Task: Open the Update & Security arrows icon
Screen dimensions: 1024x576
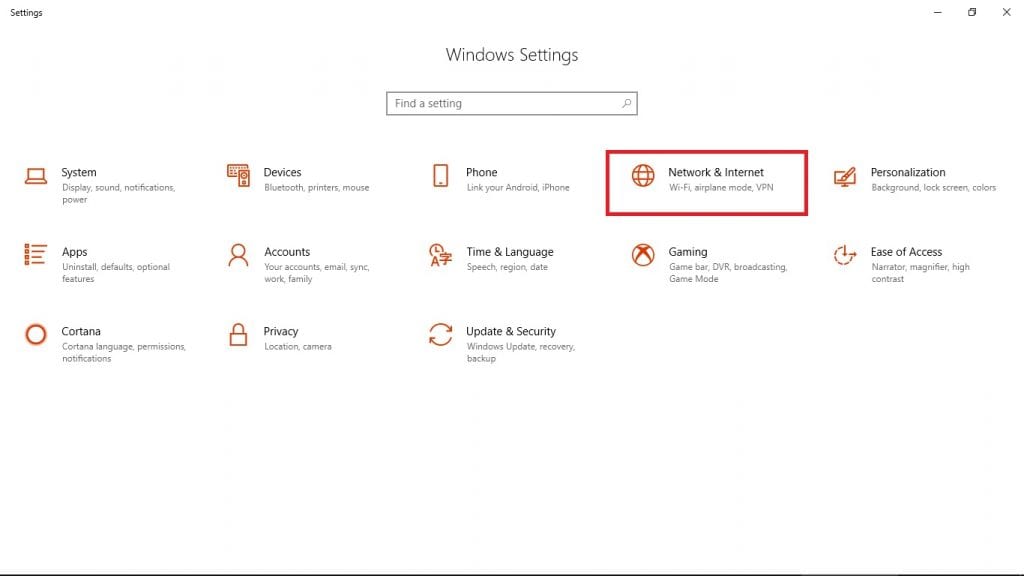Action: point(440,334)
